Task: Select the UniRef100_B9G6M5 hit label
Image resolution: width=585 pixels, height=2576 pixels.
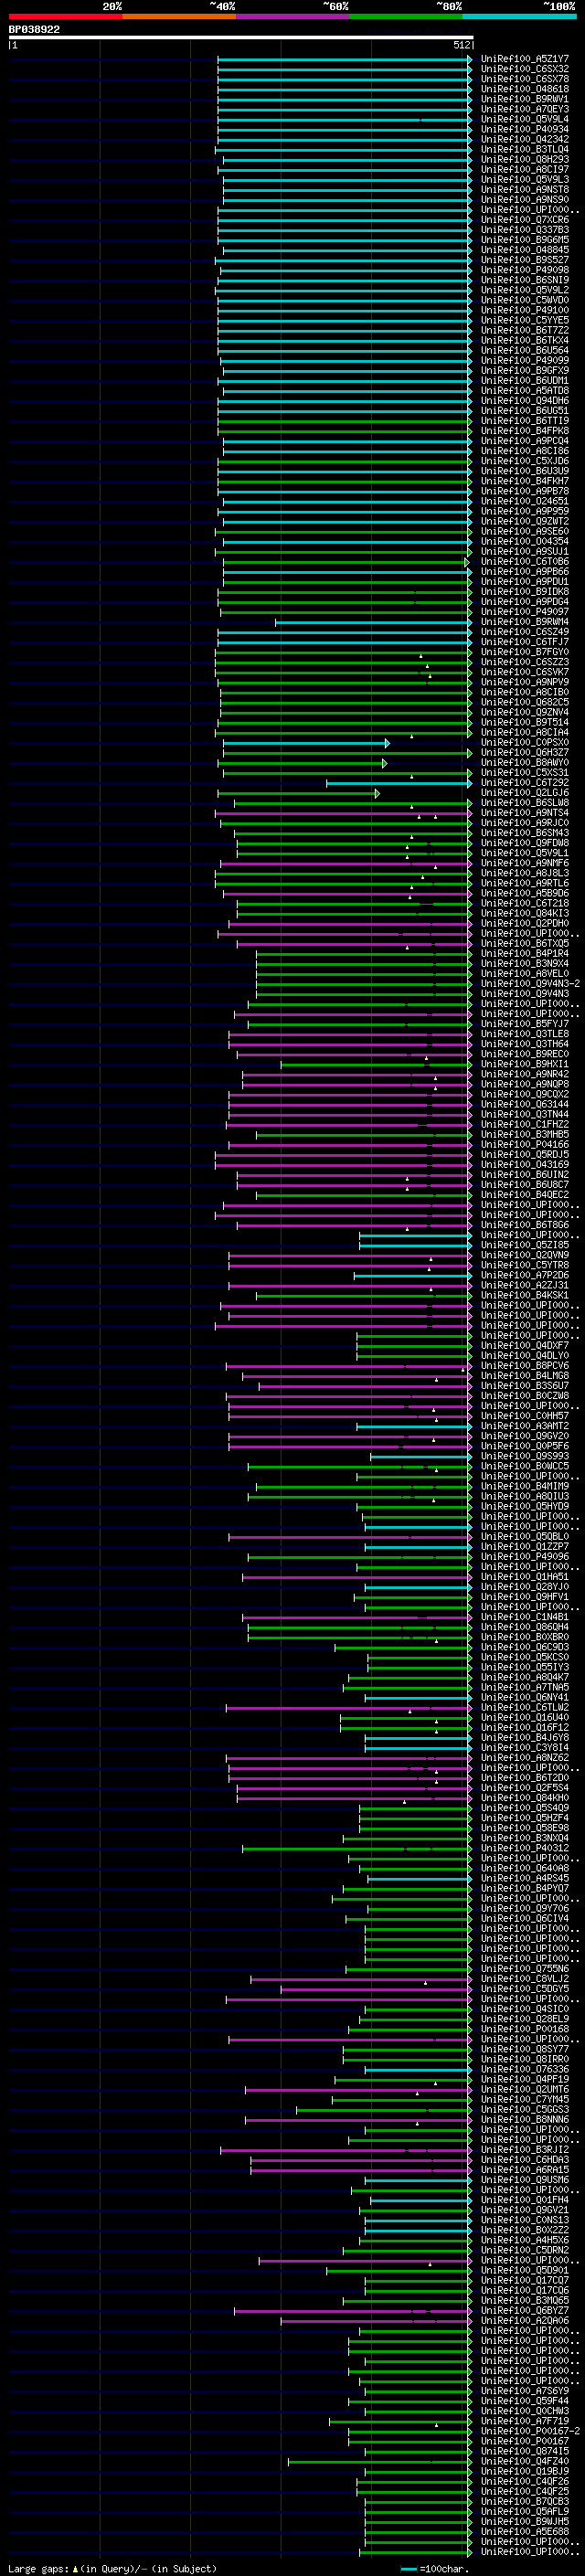Action: 525,240
